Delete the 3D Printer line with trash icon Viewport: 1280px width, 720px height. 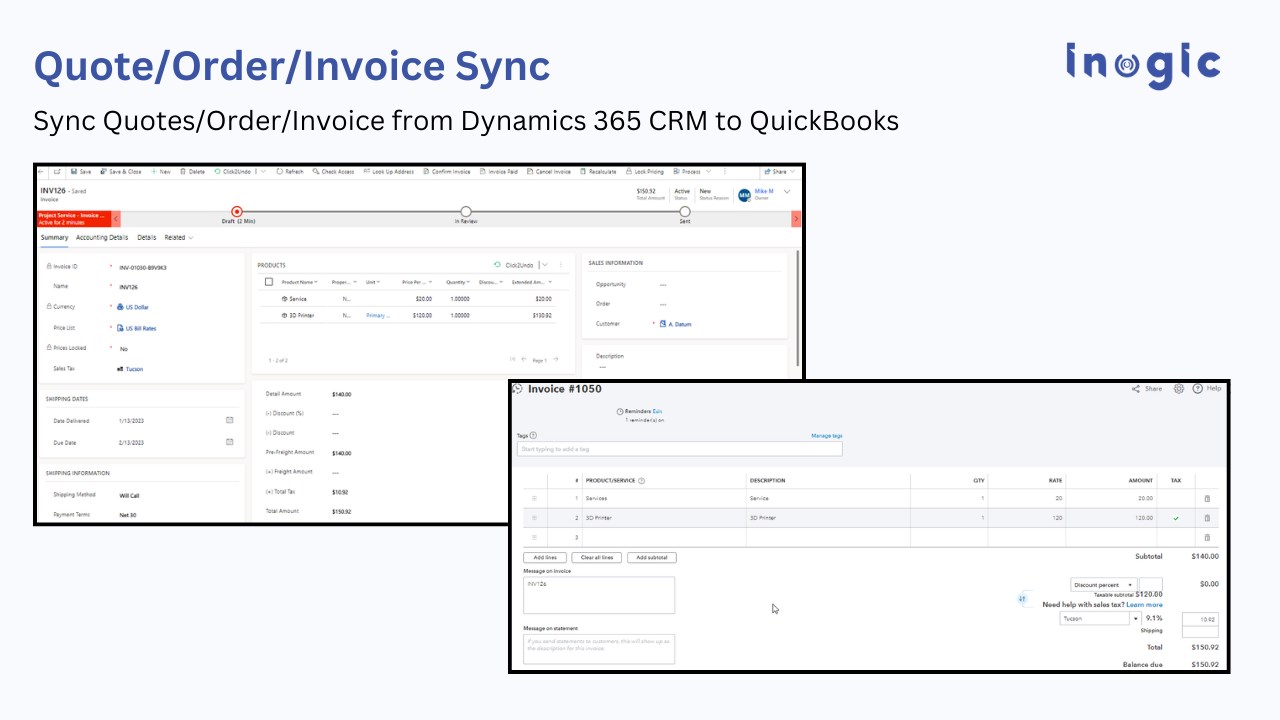[x=1207, y=518]
